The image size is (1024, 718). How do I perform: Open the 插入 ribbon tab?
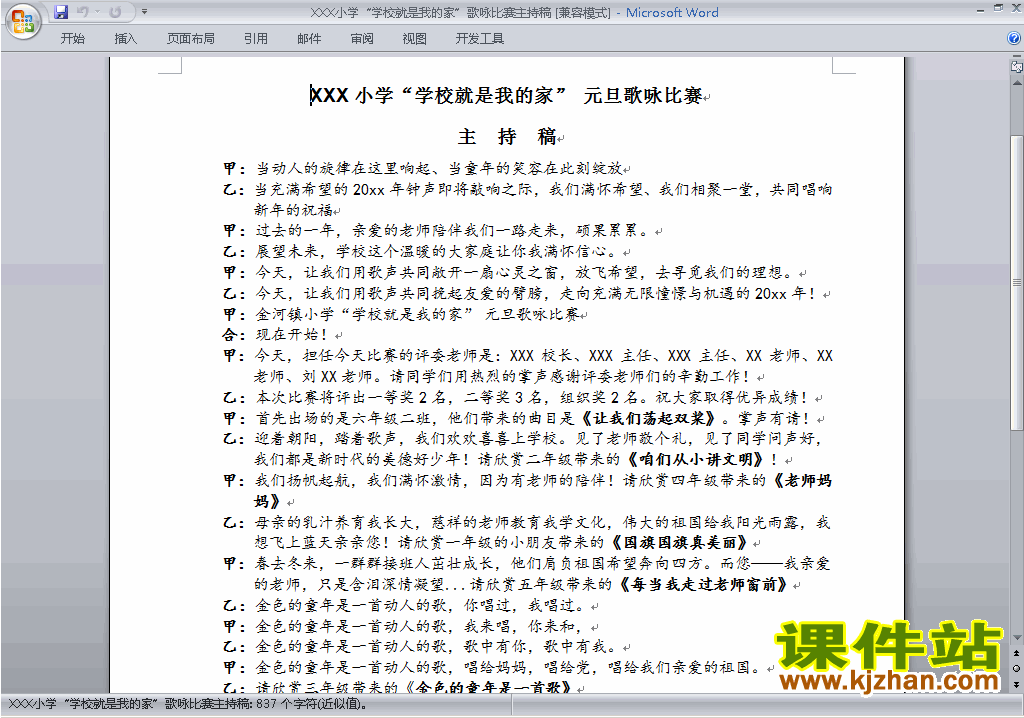pyautogui.click(x=125, y=39)
